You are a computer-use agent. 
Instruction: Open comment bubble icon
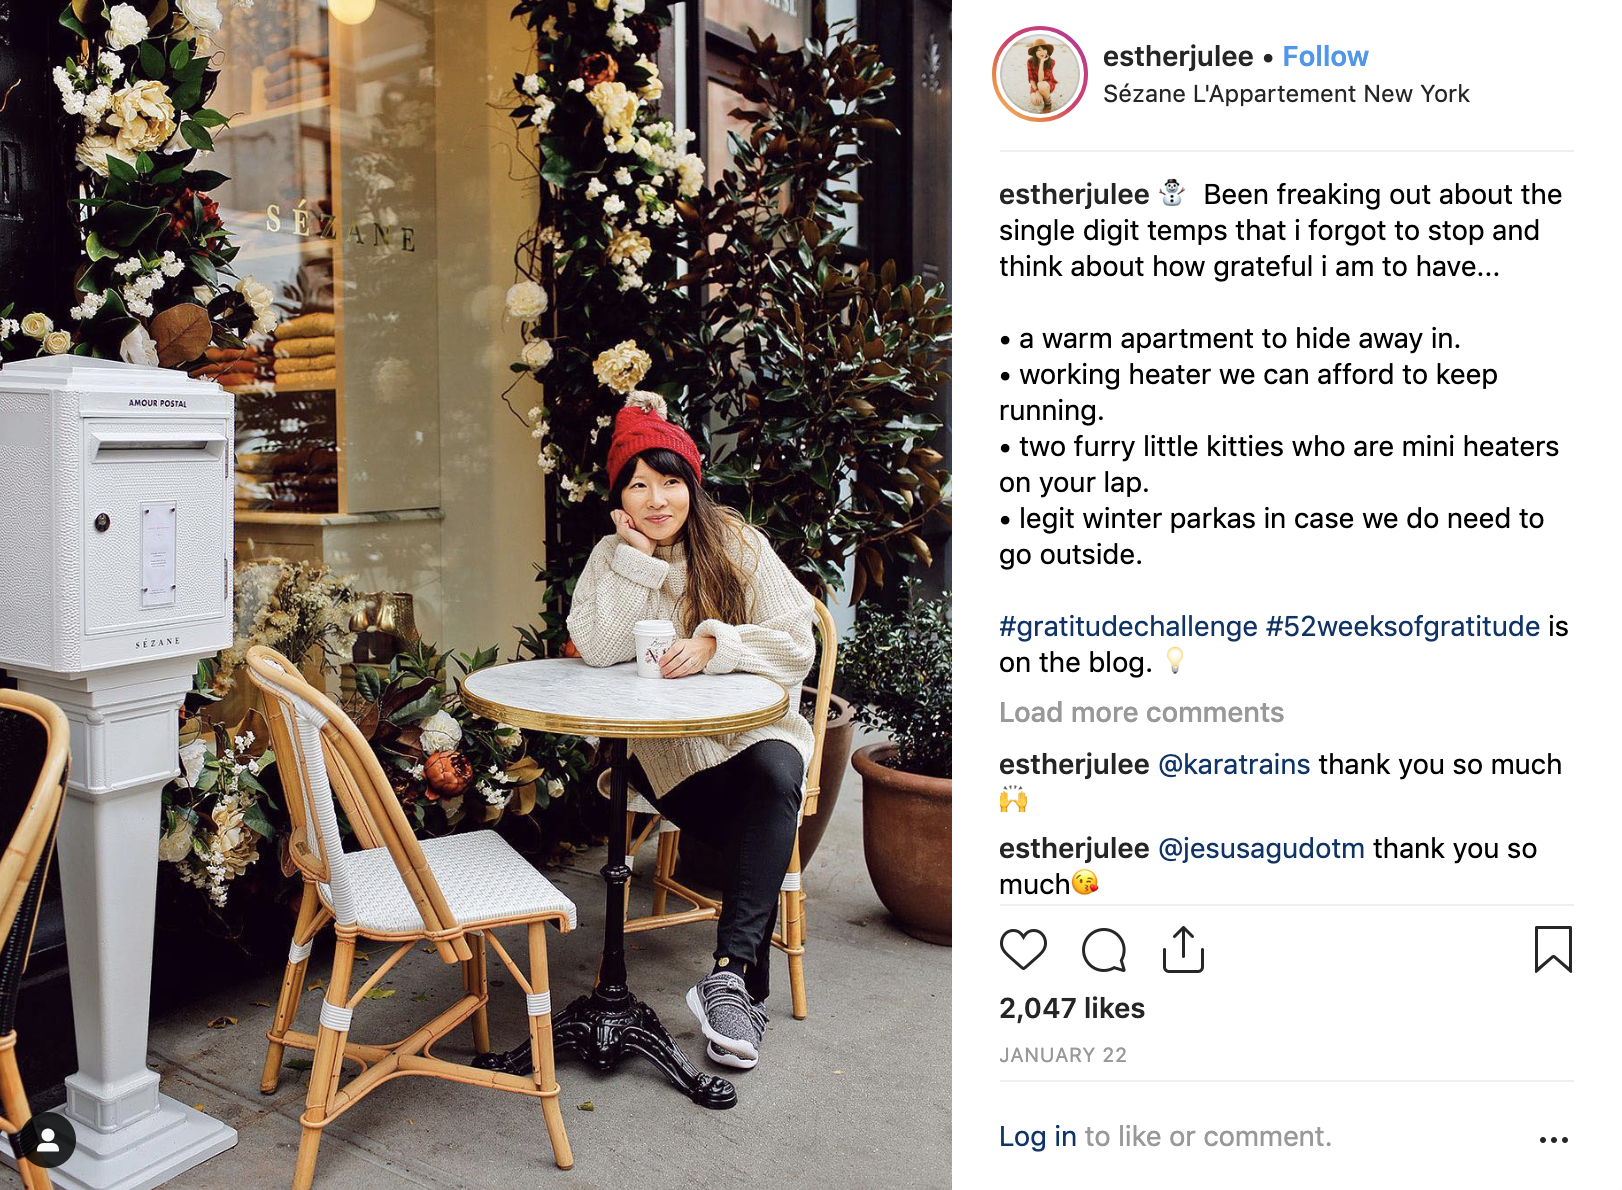coord(1104,950)
